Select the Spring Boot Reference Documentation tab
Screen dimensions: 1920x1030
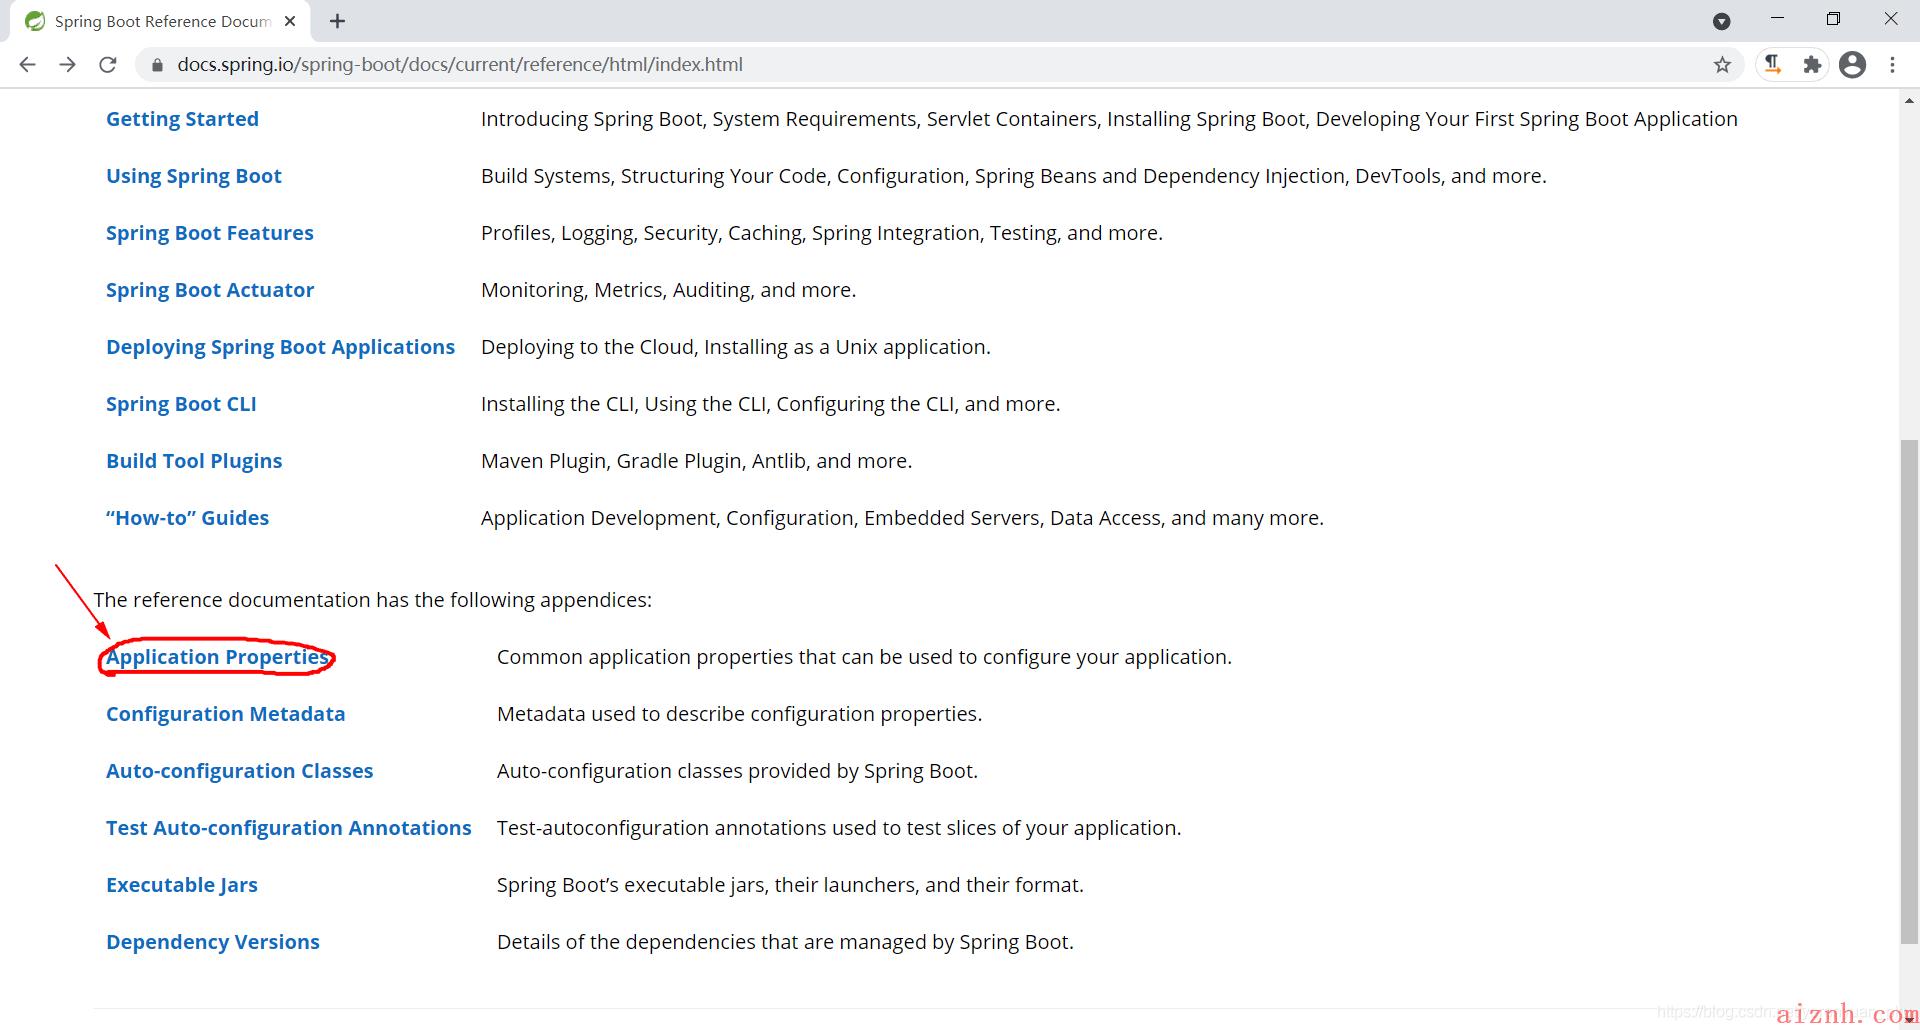pyautogui.click(x=160, y=21)
